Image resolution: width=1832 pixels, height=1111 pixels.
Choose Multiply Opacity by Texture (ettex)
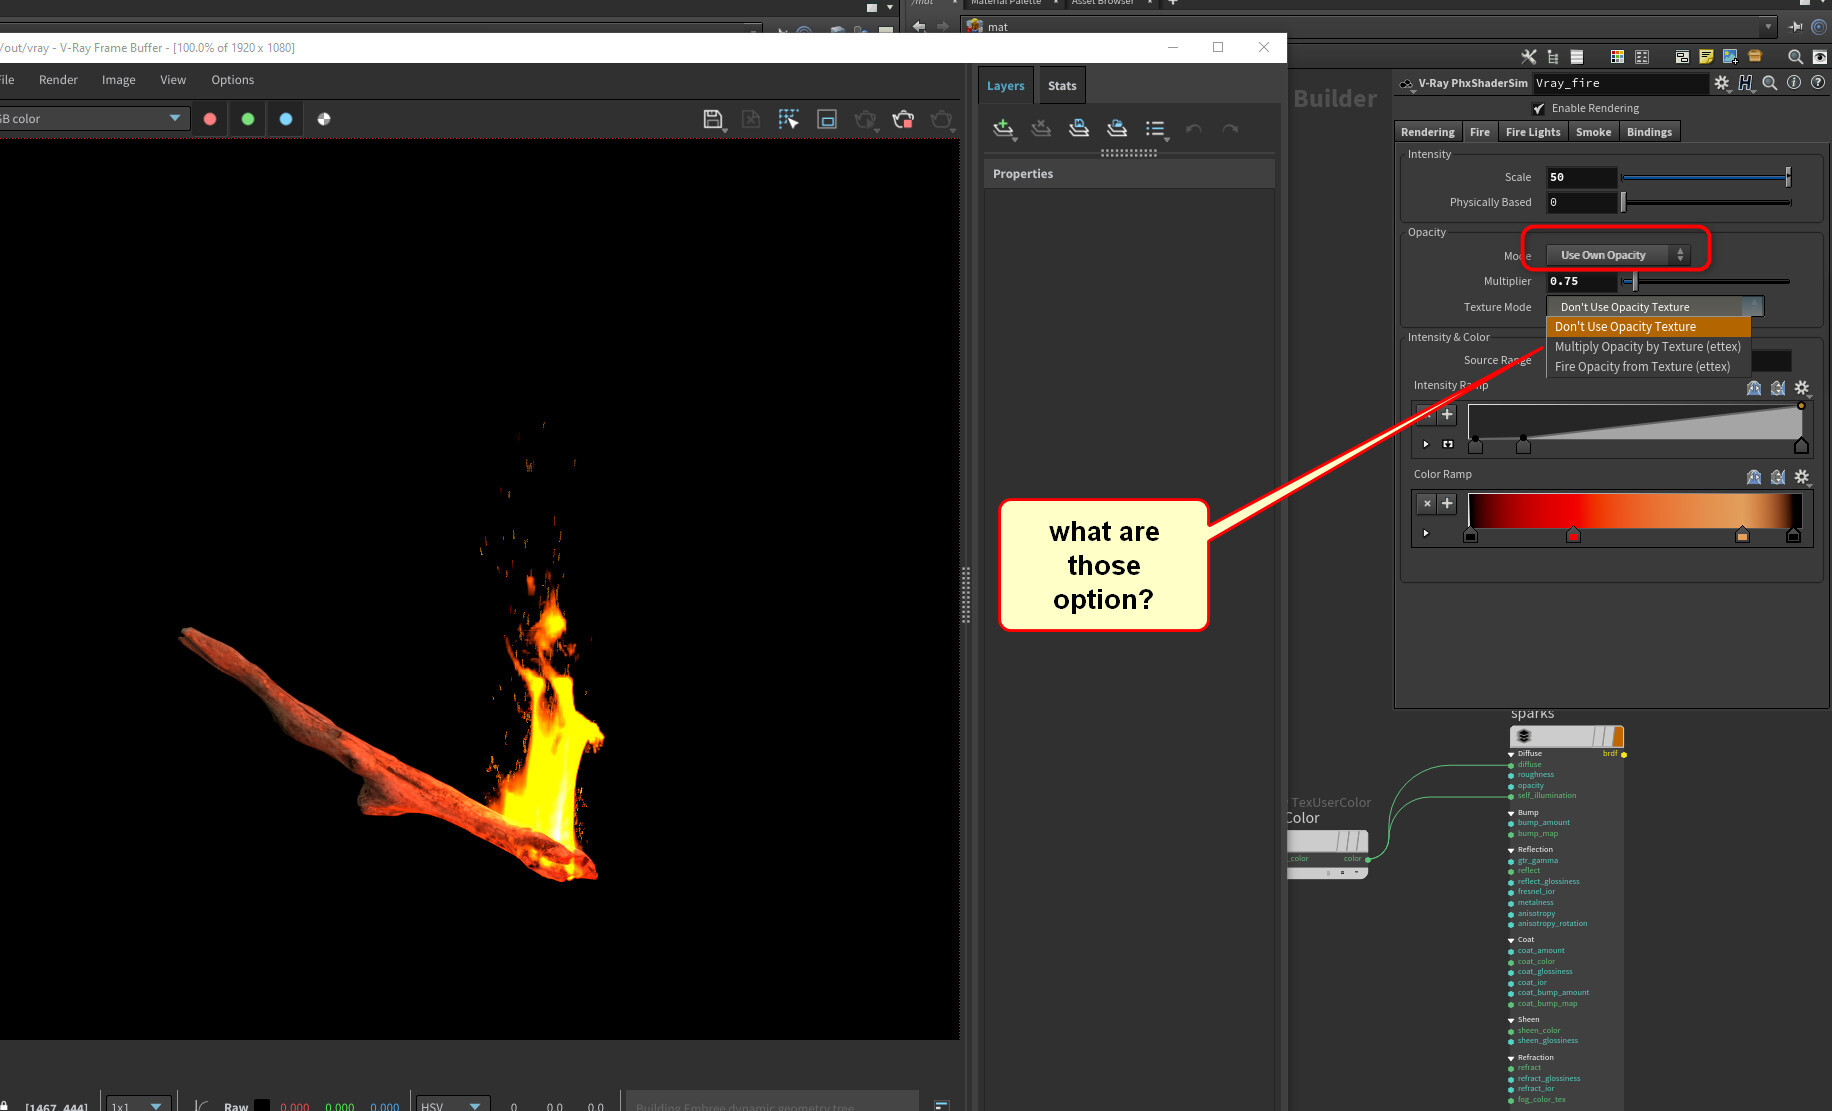1648,347
